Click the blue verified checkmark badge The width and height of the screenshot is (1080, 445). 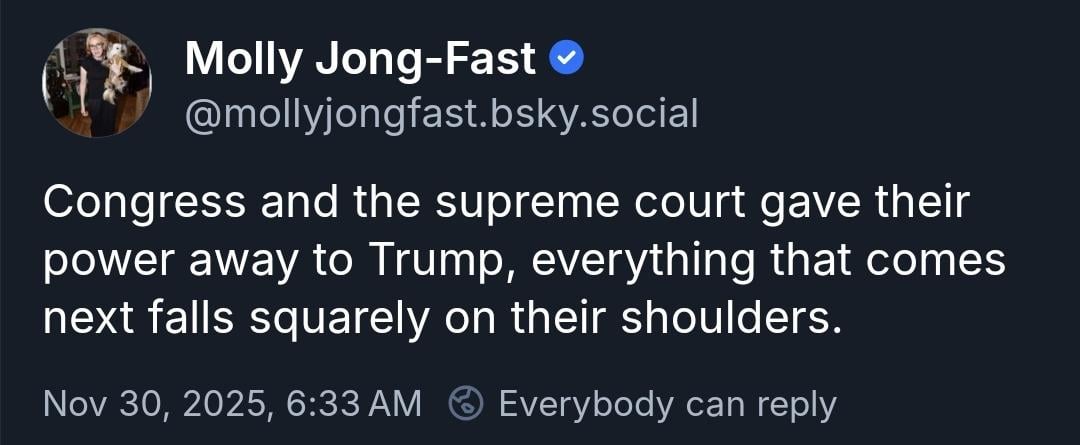tap(568, 61)
